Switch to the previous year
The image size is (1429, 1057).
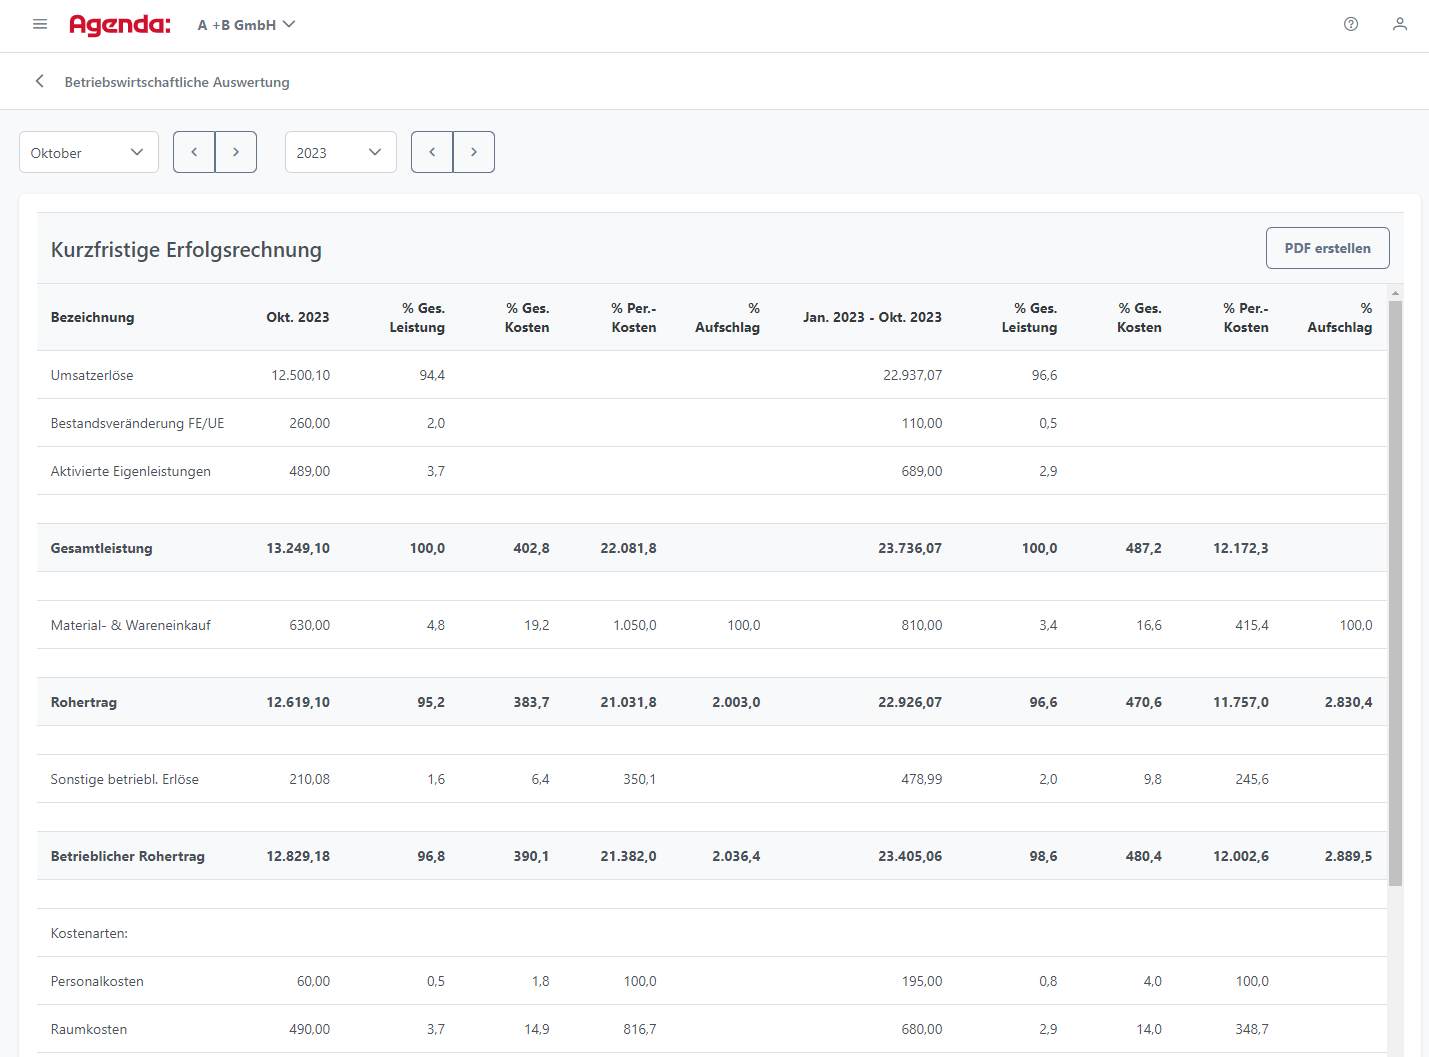coord(432,152)
